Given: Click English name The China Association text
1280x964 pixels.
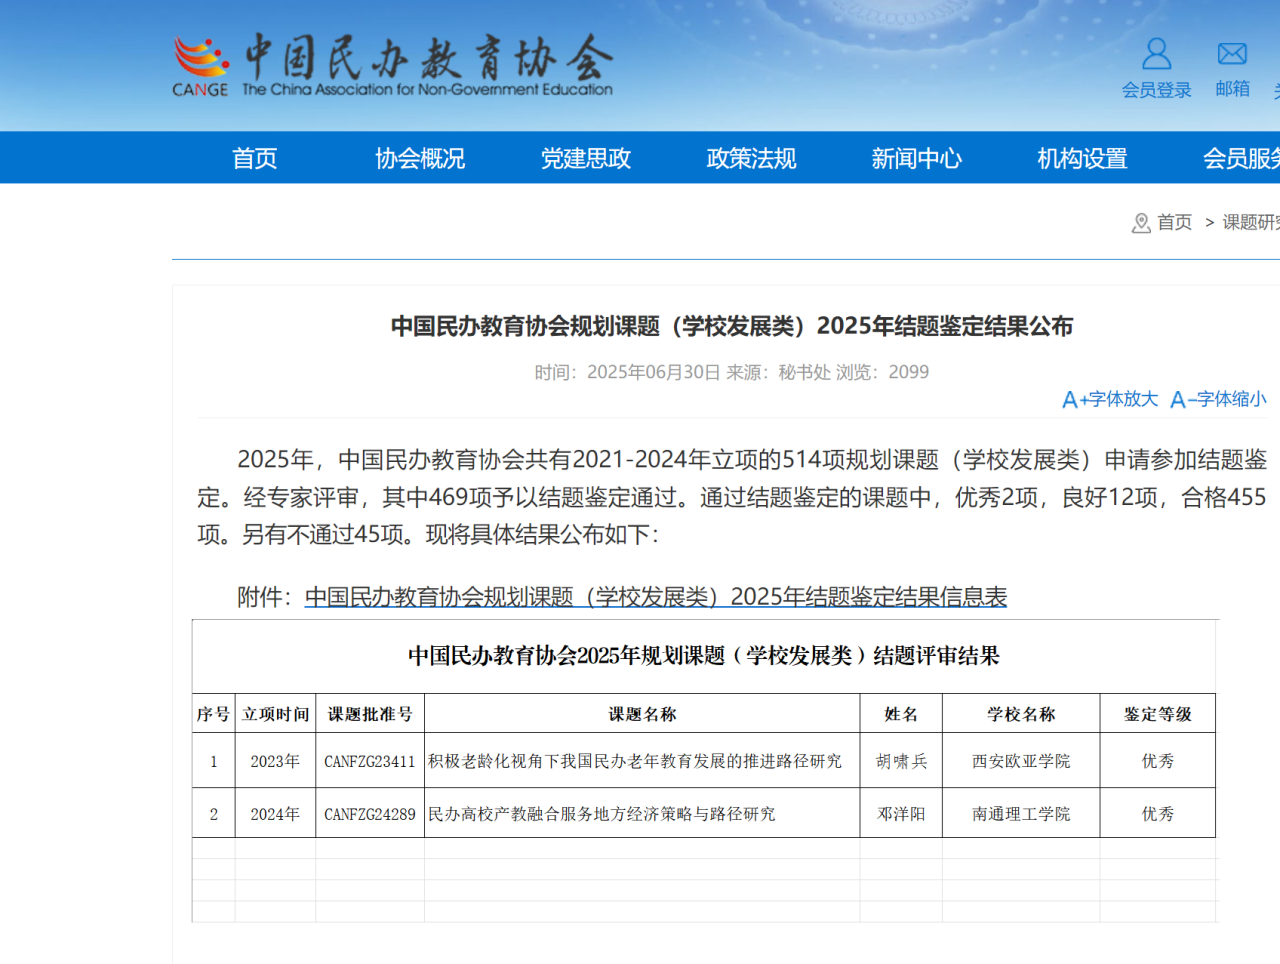Looking at the screenshot, I should [x=427, y=89].
